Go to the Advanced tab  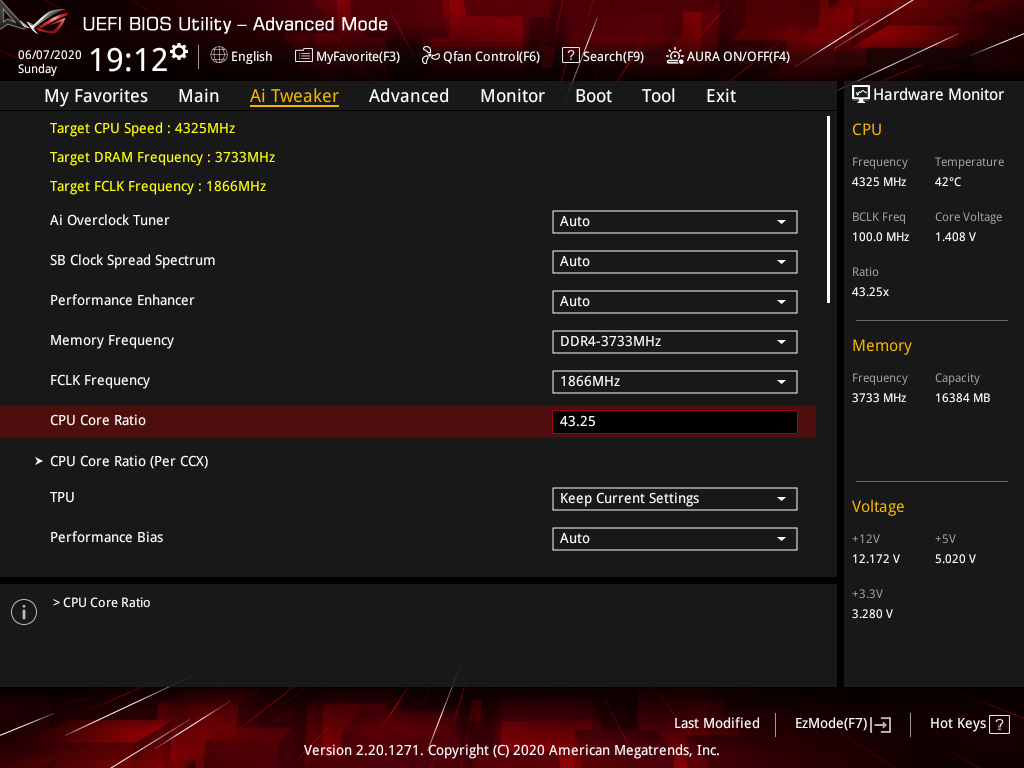[x=409, y=96]
